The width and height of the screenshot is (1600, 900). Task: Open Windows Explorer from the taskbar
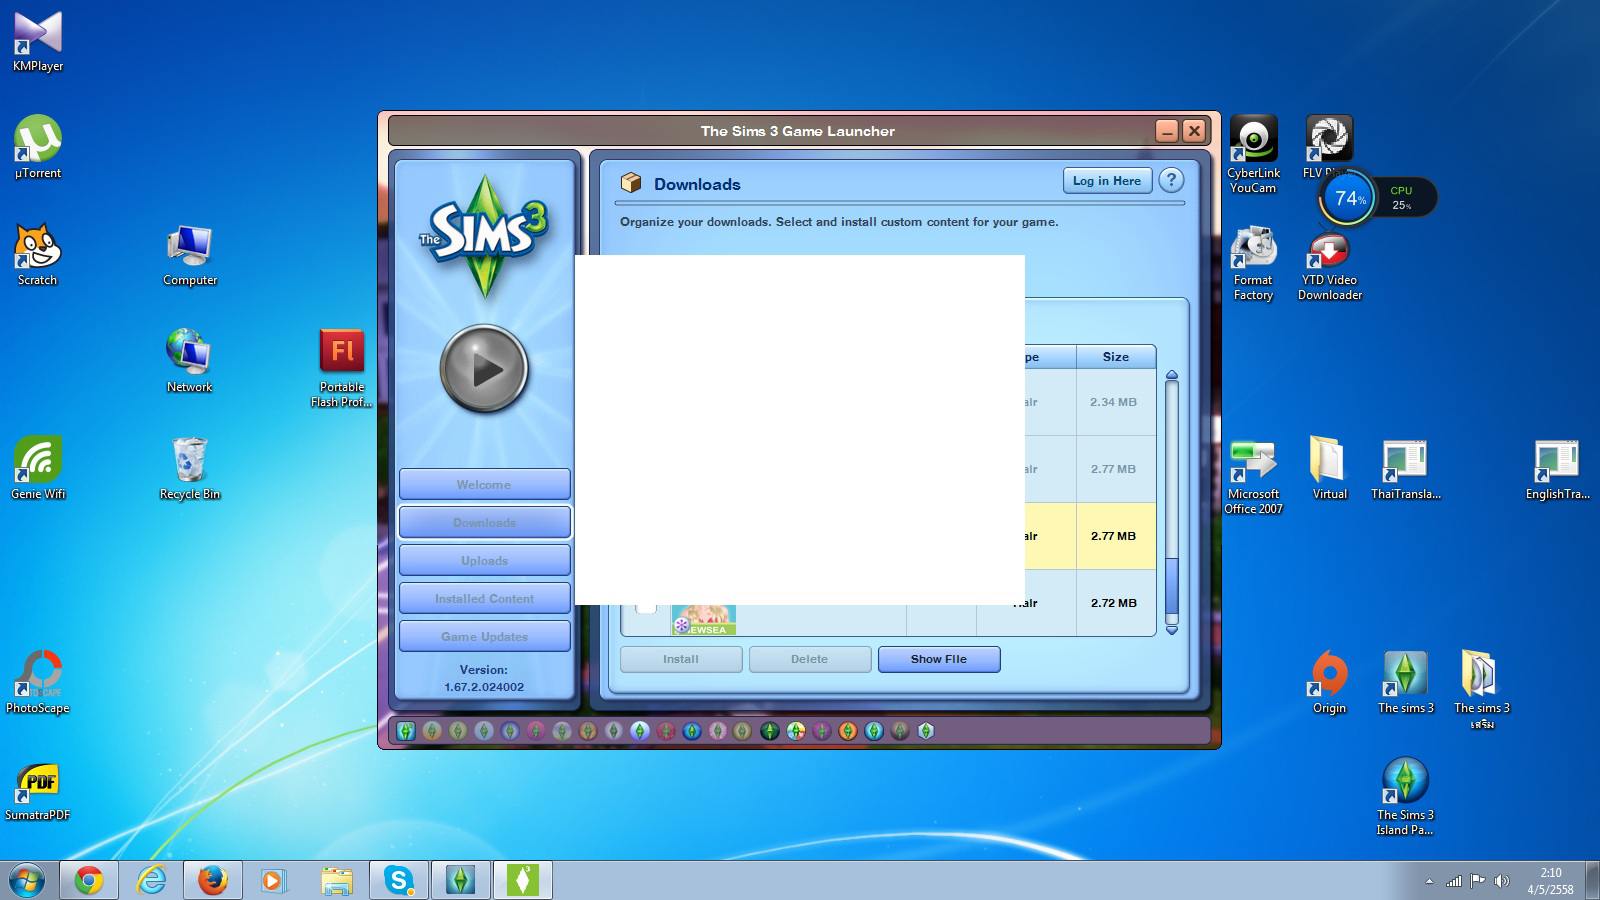pyautogui.click(x=337, y=880)
